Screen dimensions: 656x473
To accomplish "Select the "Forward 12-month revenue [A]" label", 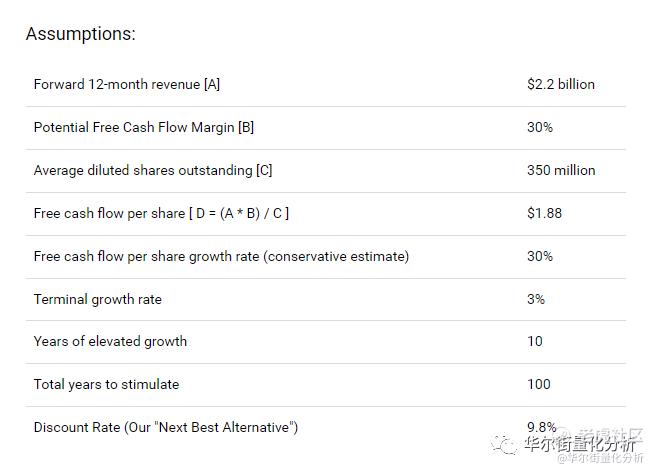I will click(x=127, y=84).
